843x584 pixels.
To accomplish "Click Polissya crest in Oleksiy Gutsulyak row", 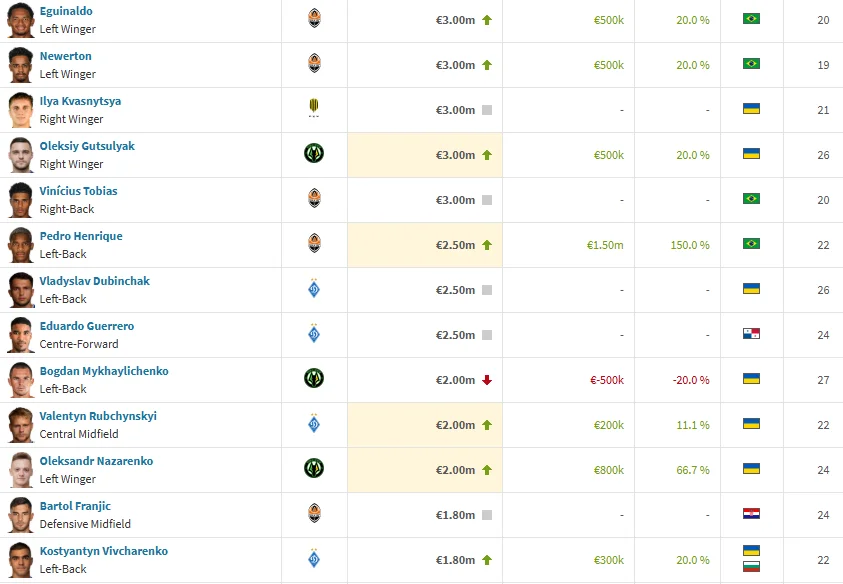I will pyautogui.click(x=314, y=154).
